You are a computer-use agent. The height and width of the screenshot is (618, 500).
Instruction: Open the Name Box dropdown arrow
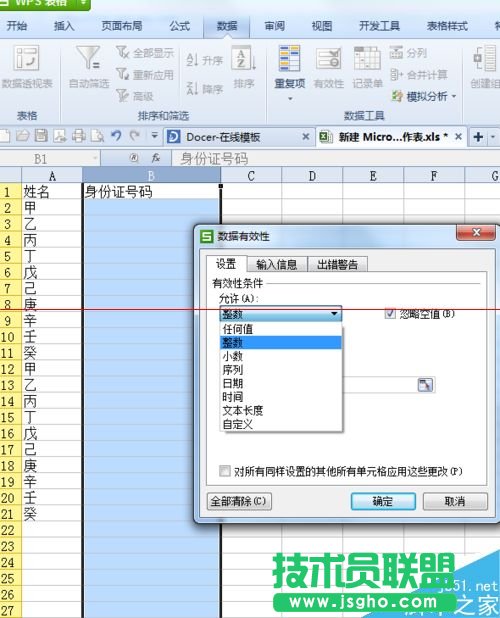tap(95, 158)
